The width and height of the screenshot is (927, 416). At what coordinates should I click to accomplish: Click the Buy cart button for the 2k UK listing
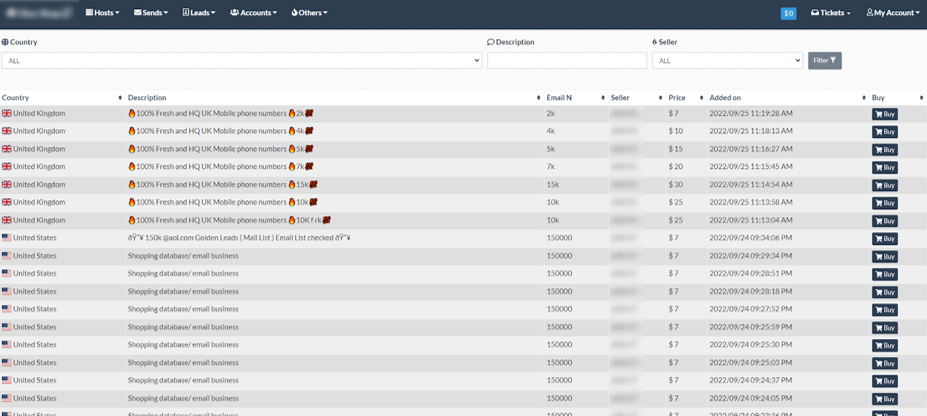pos(884,114)
